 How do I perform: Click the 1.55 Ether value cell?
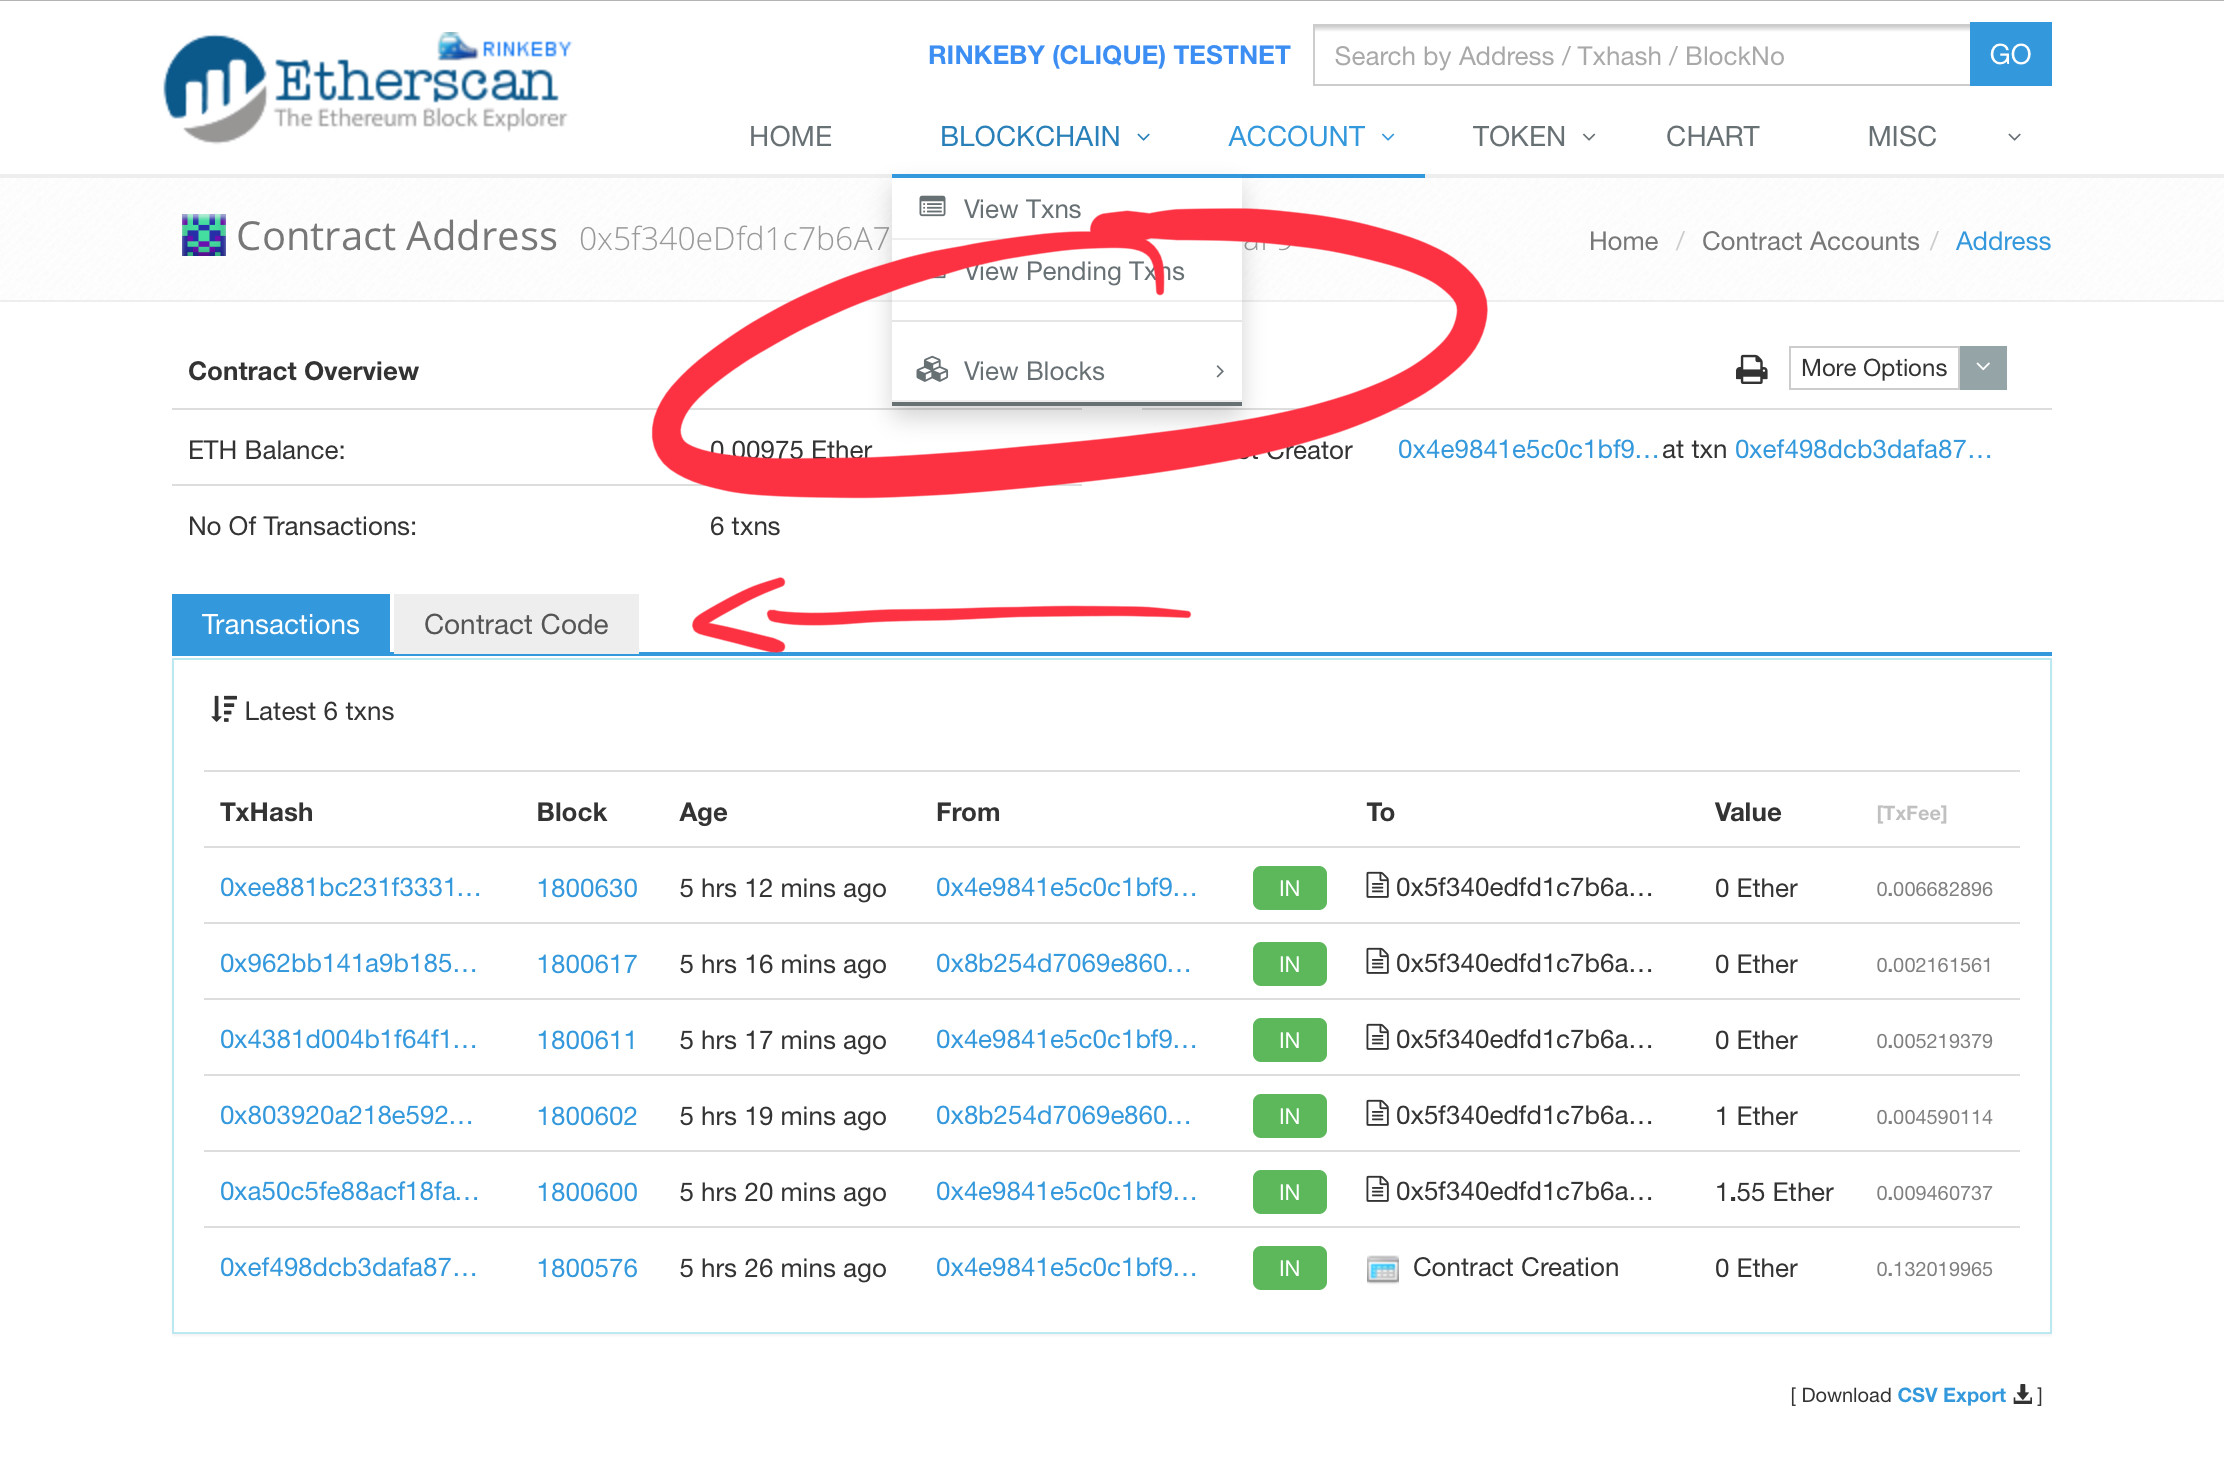click(1774, 1192)
